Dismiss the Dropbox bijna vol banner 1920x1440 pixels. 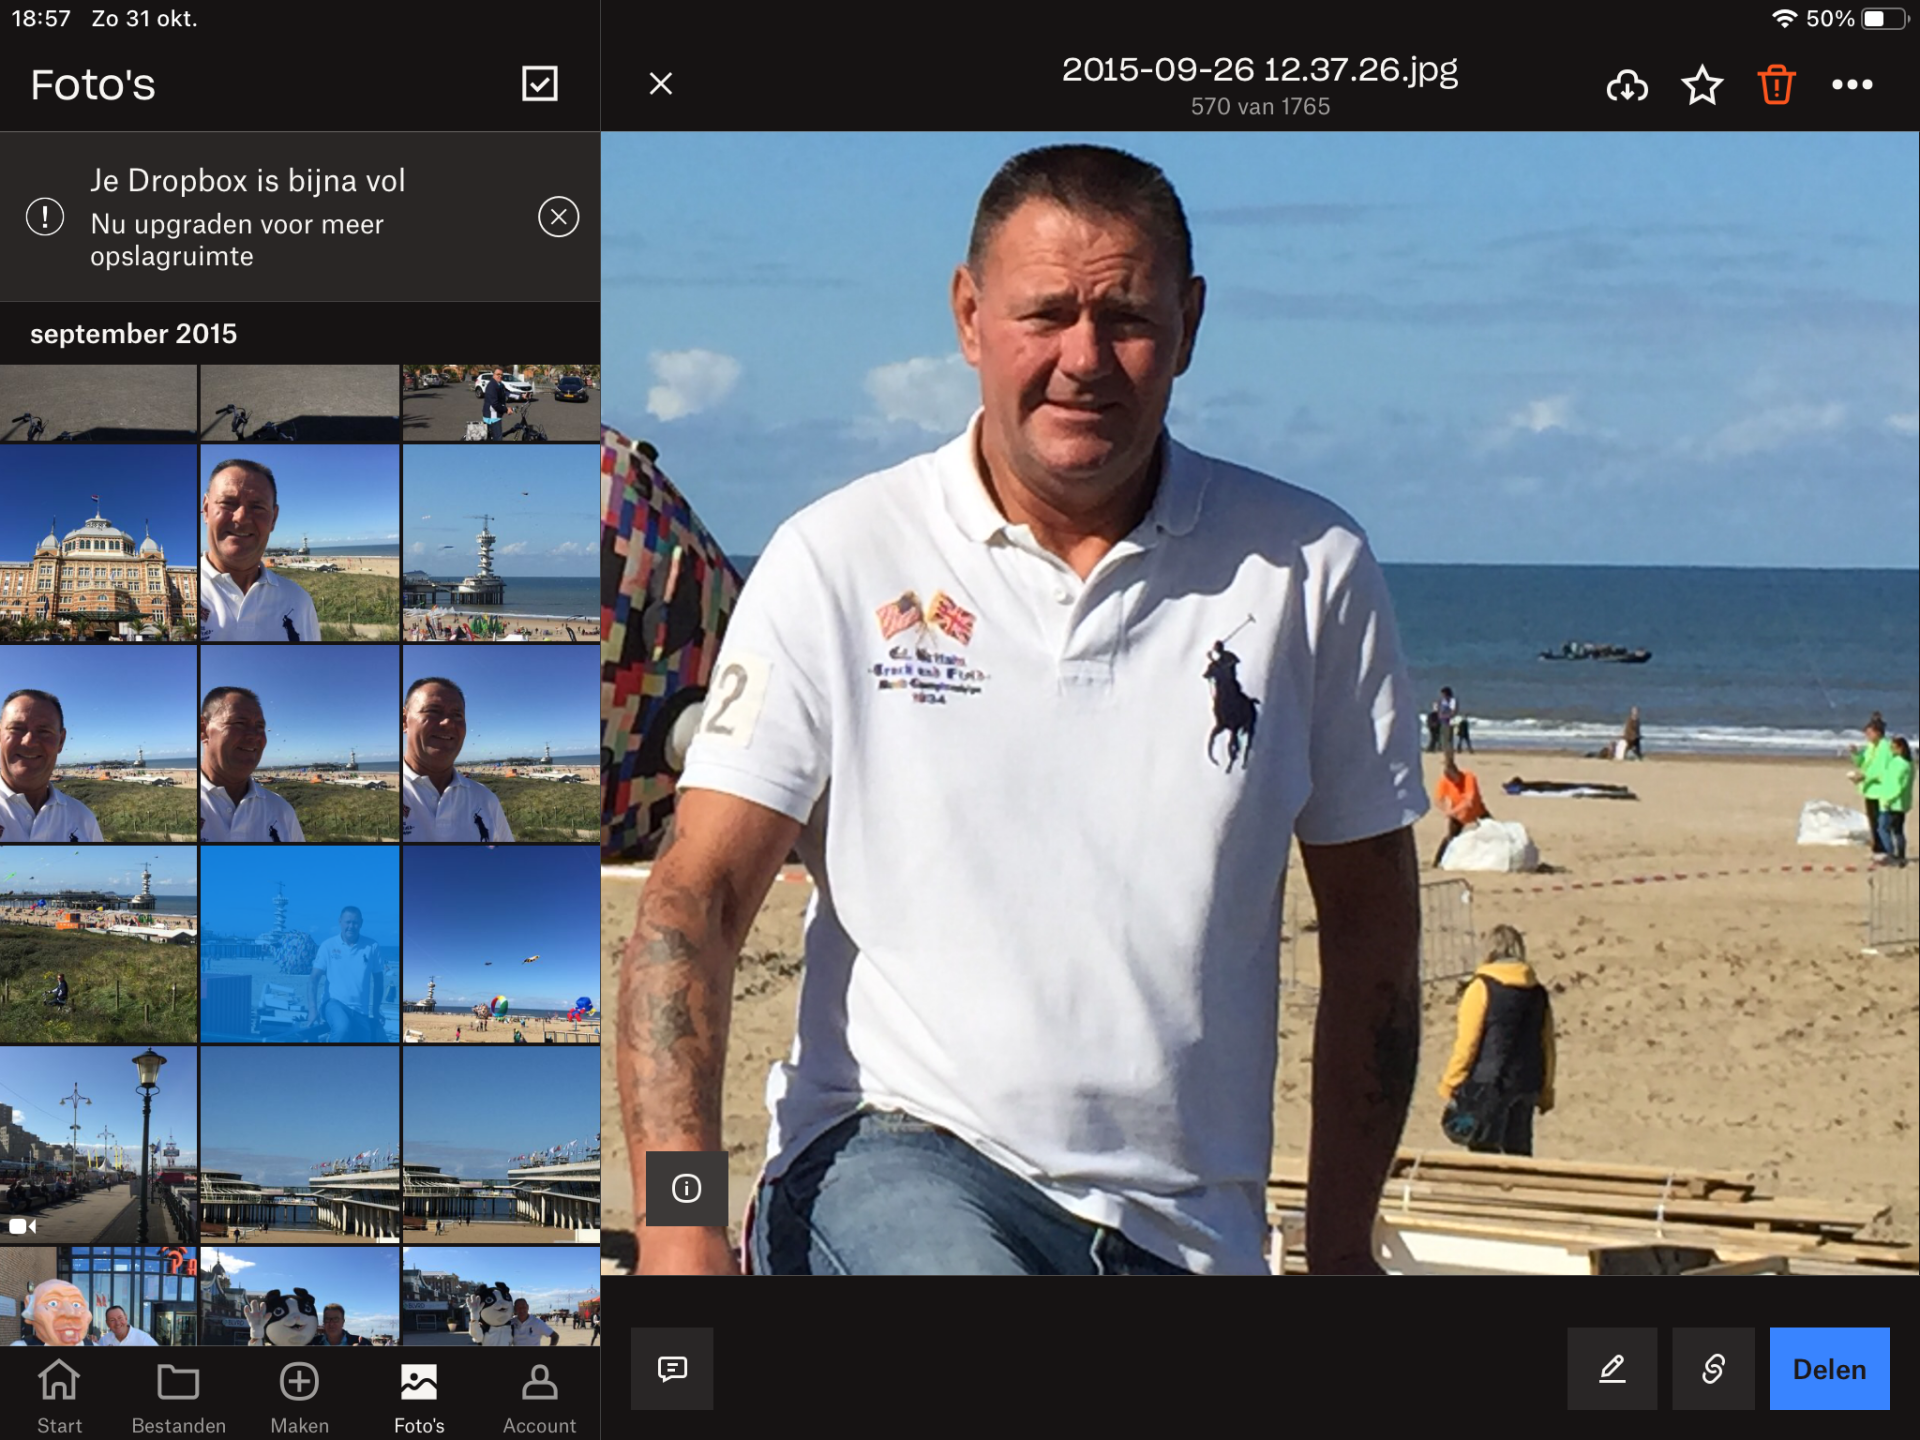tap(558, 217)
